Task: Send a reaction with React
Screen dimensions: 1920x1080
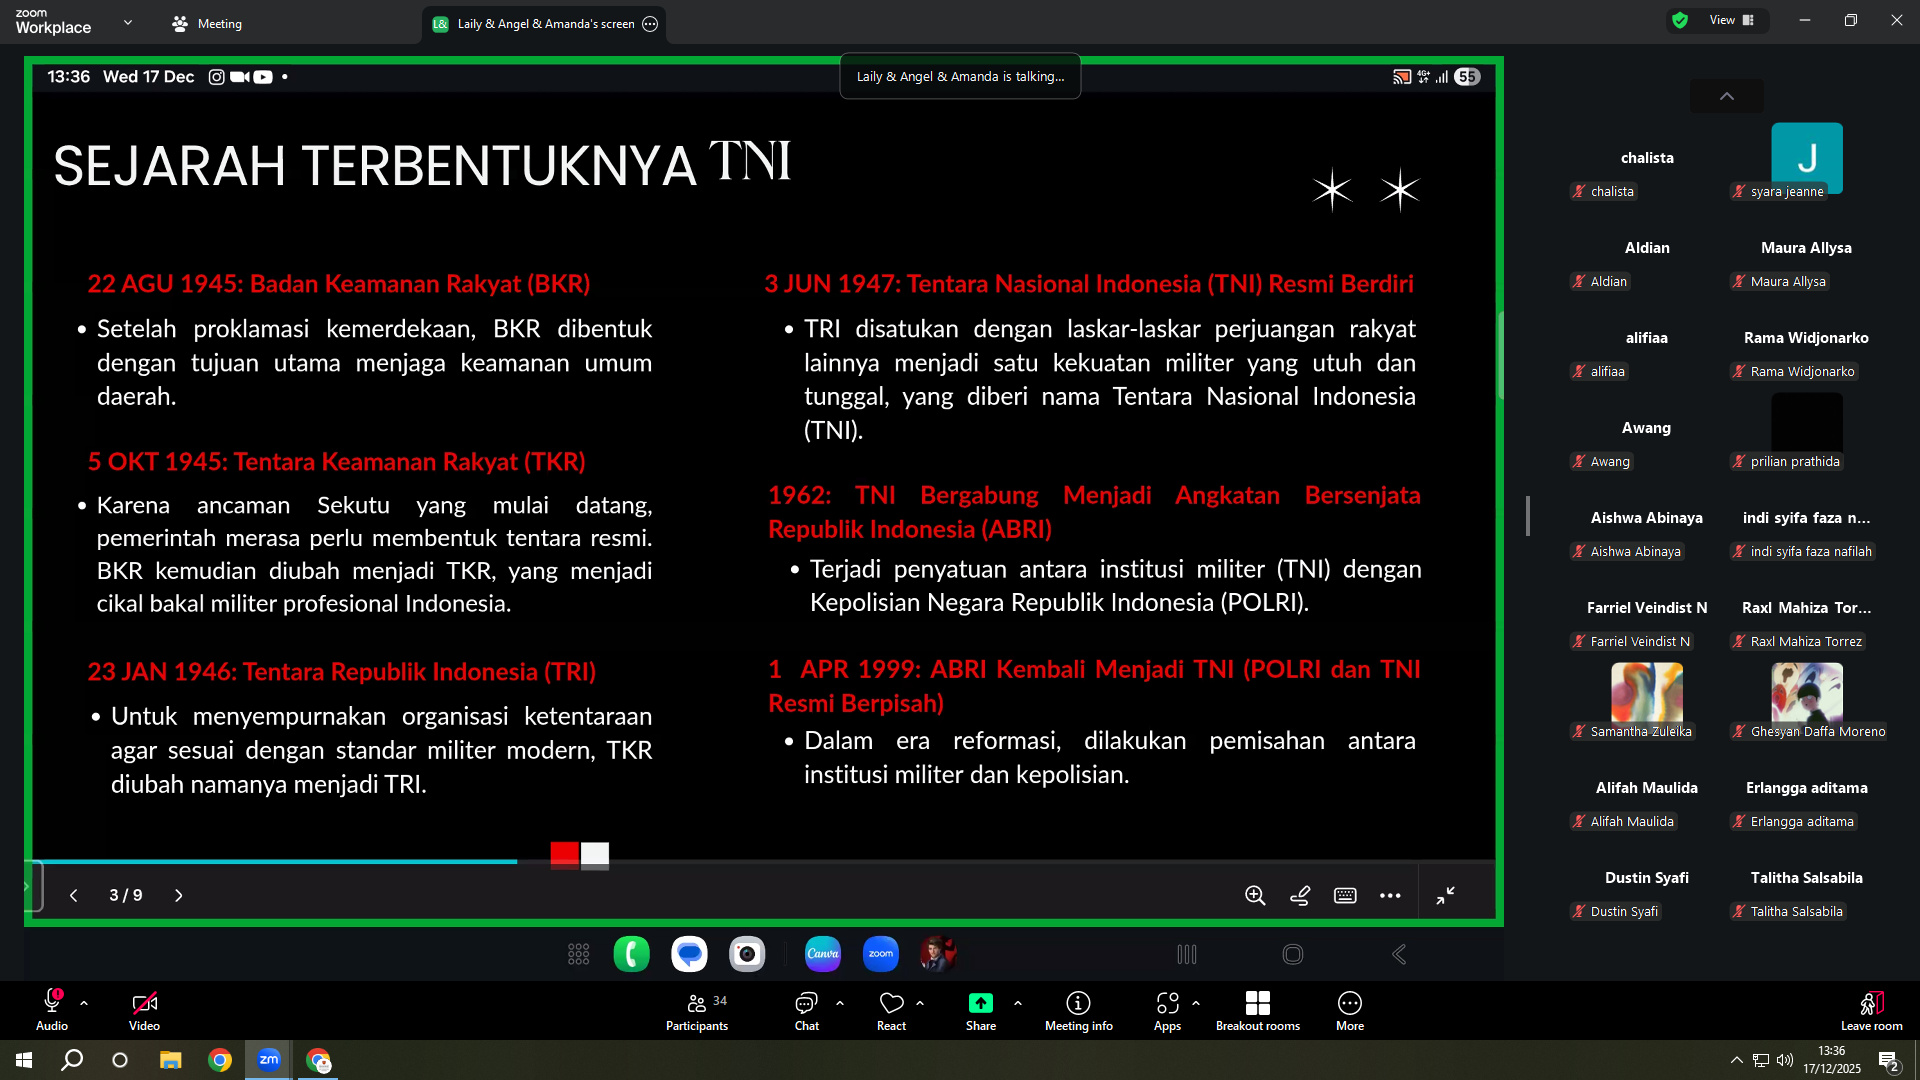Action: 891,1010
